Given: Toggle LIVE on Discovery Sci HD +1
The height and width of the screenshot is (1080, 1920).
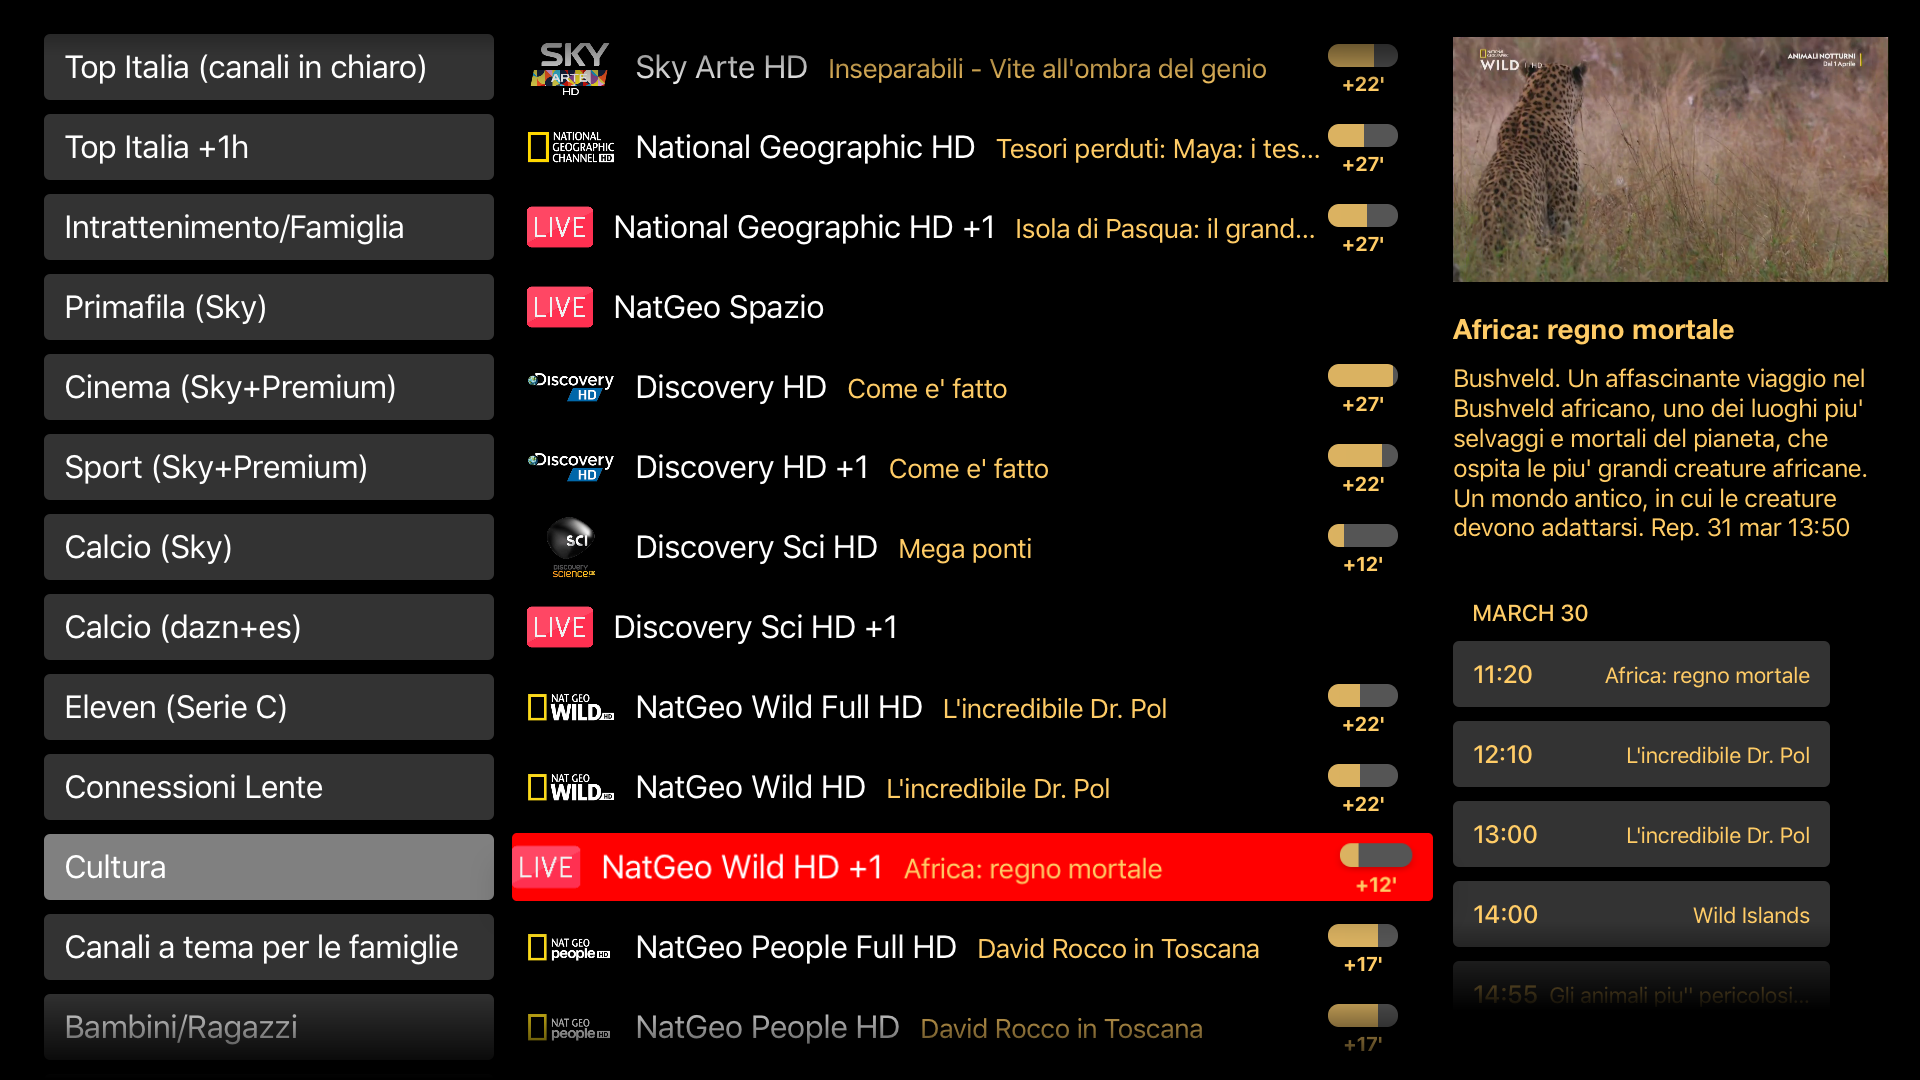Looking at the screenshot, I should click(559, 627).
